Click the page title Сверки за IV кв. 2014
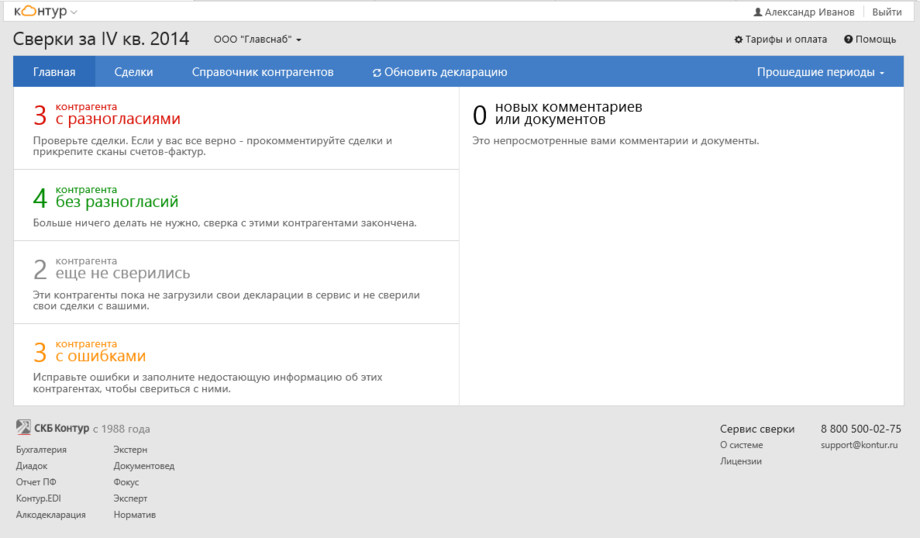 click(101, 39)
